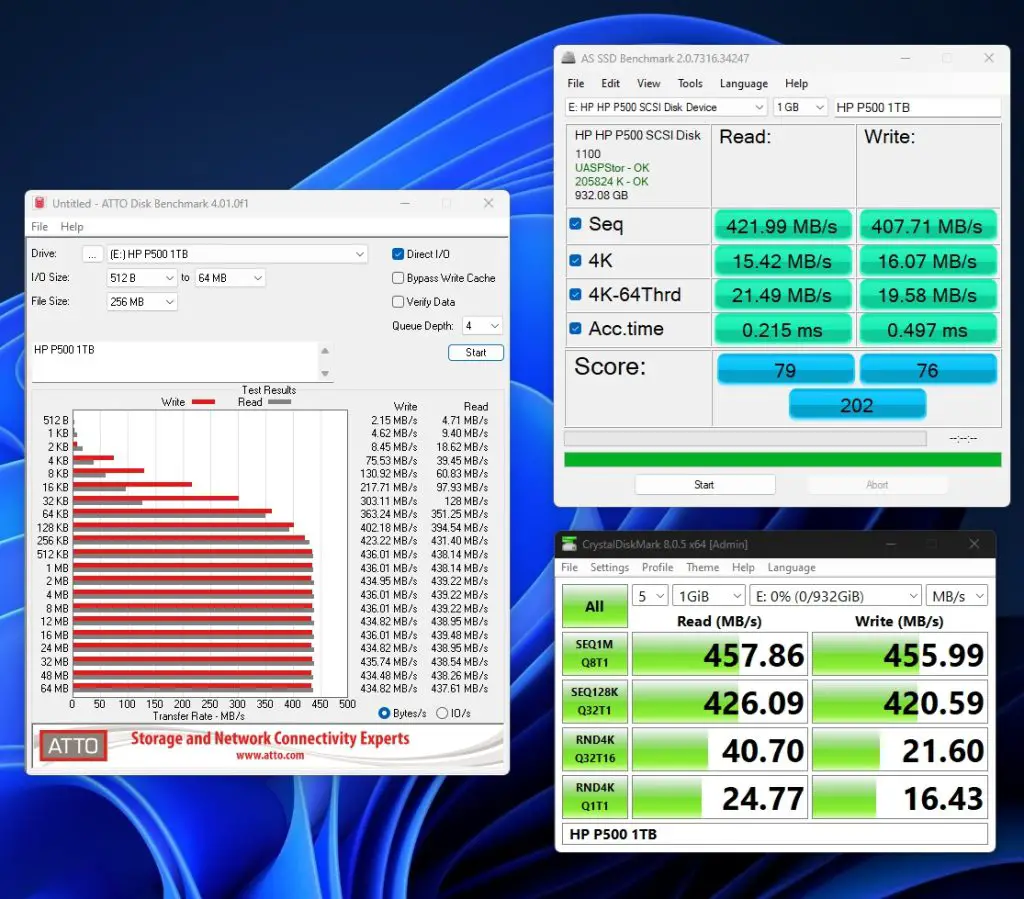Open CrystalDiskMark Theme menu
Viewport: 1024px width, 899px height.
[x=702, y=567]
